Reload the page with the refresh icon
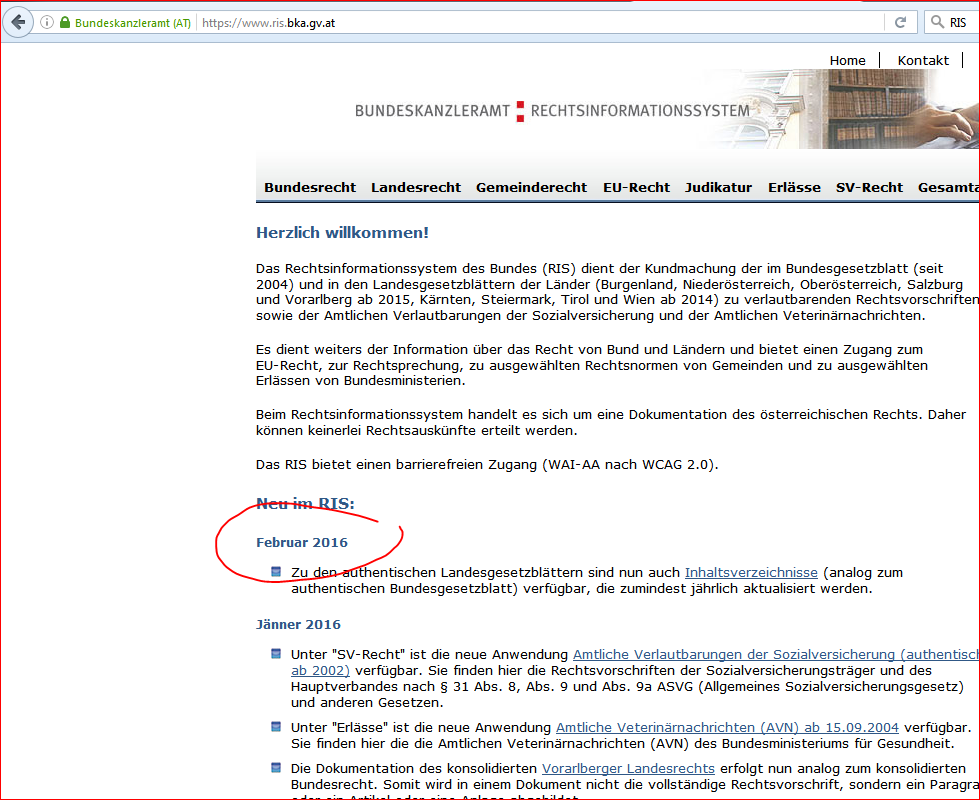 (x=900, y=22)
